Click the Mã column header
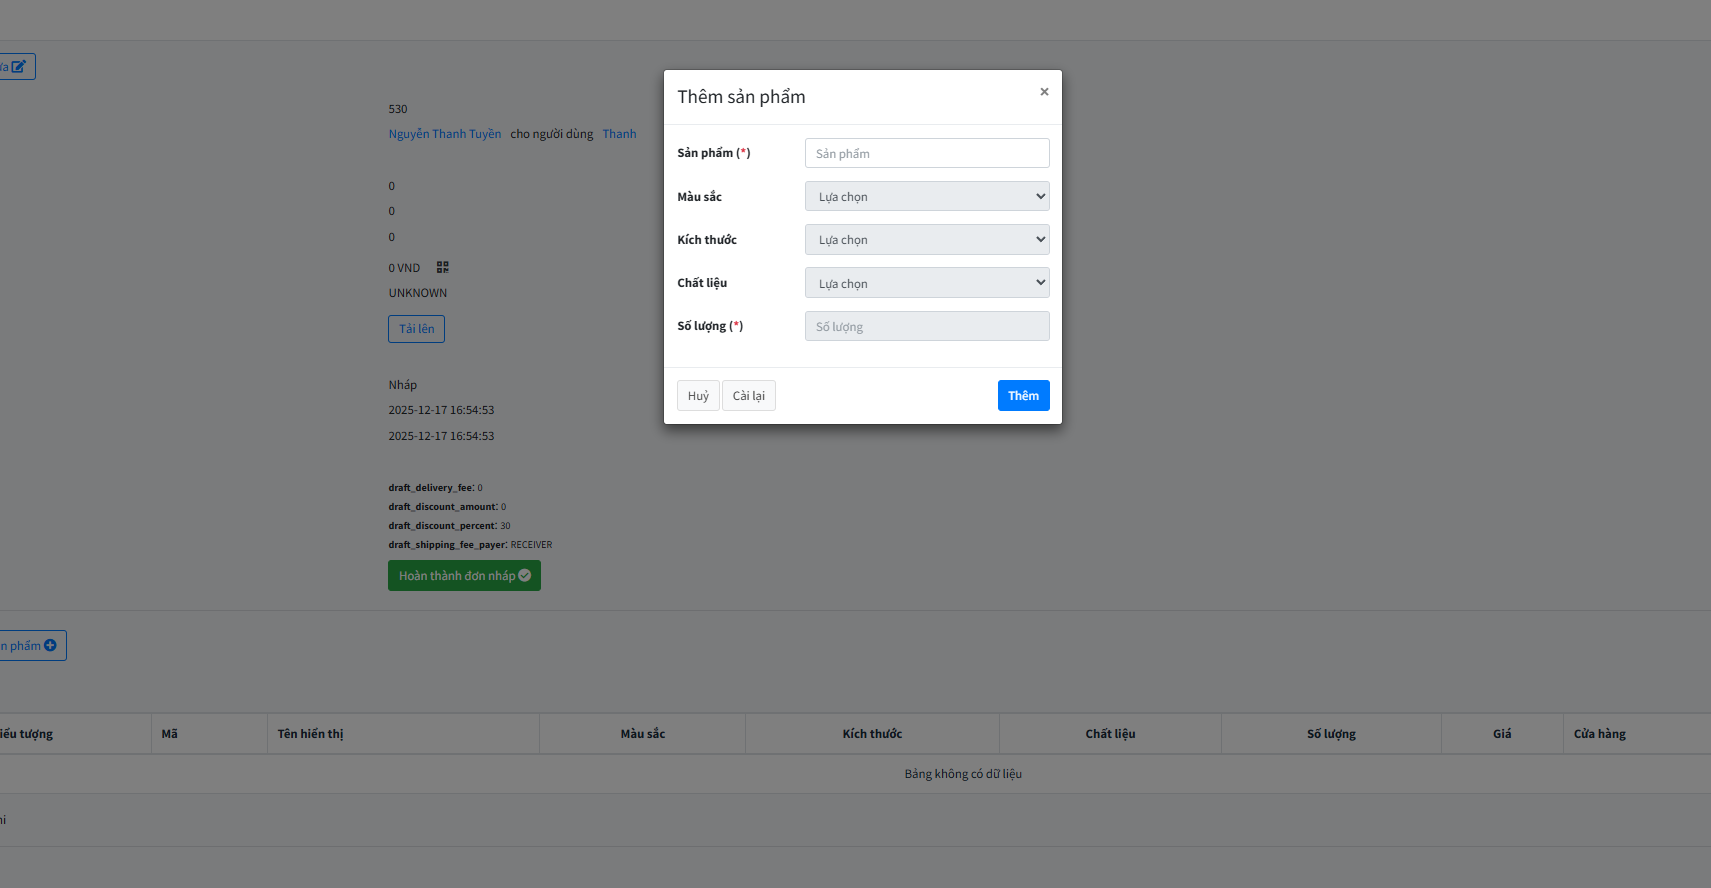Viewport: 1711px width, 888px height. [x=170, y=734]
